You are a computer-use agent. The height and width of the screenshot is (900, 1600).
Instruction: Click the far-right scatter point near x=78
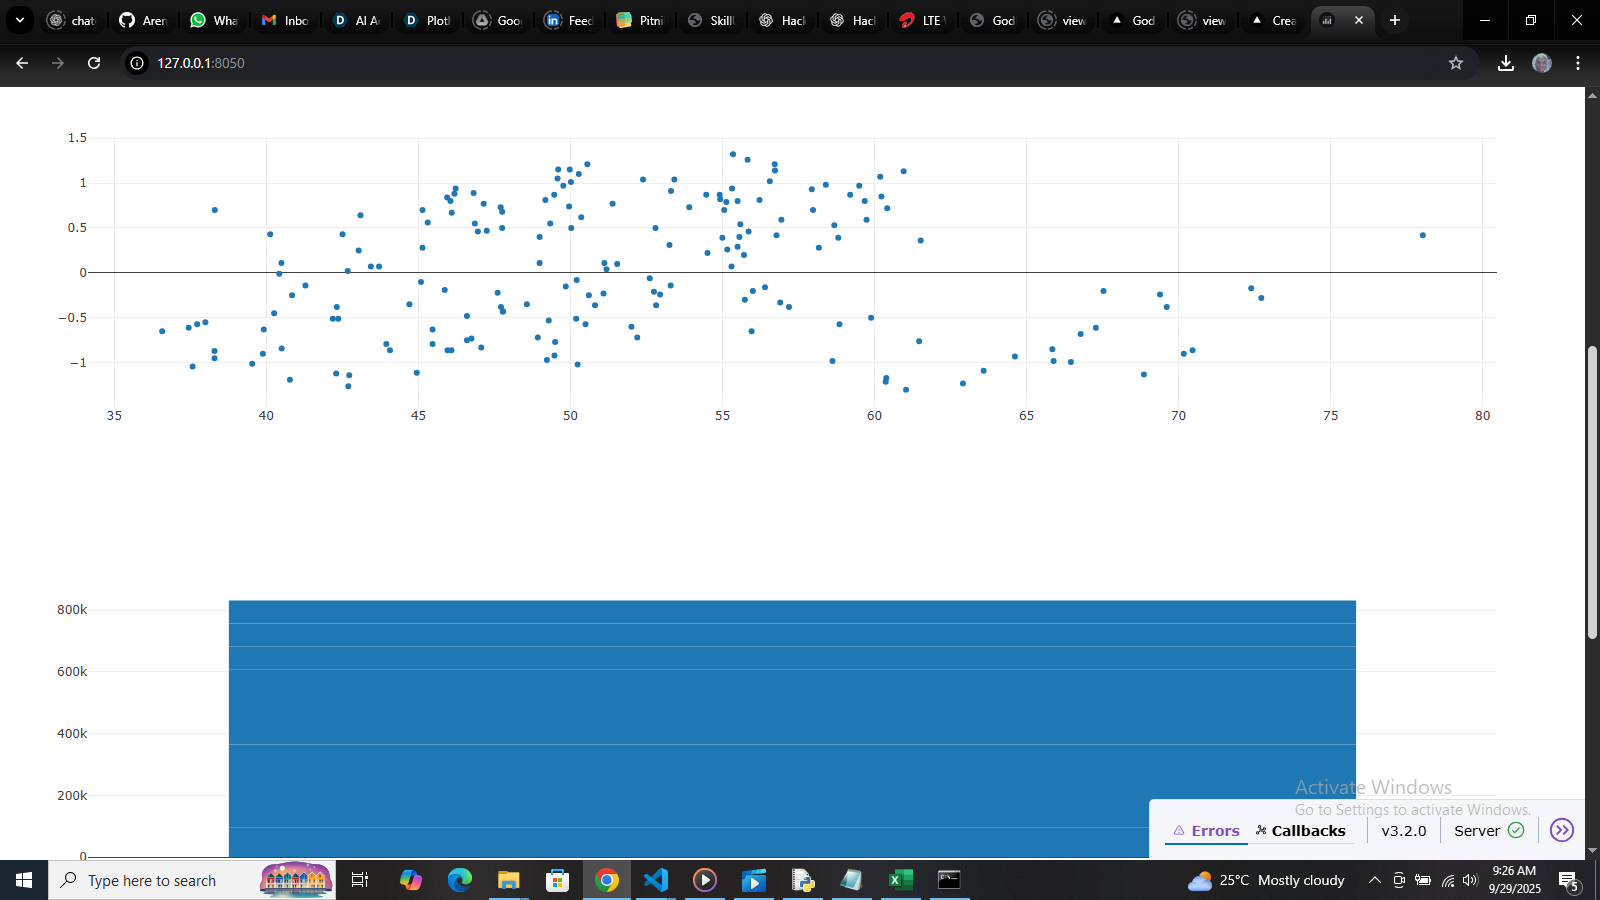[x=1423, y=235]
